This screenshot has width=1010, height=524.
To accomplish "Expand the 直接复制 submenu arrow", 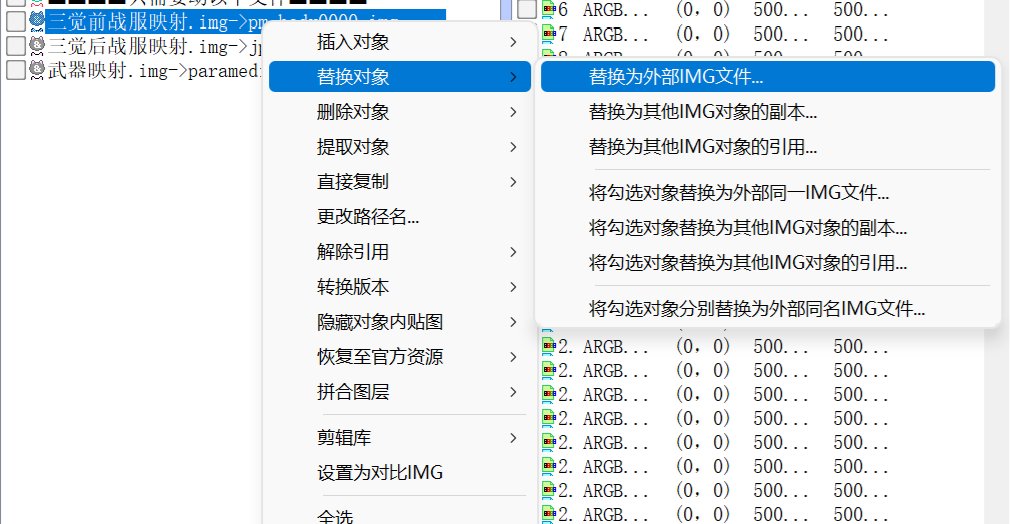I will click(513, 182).
